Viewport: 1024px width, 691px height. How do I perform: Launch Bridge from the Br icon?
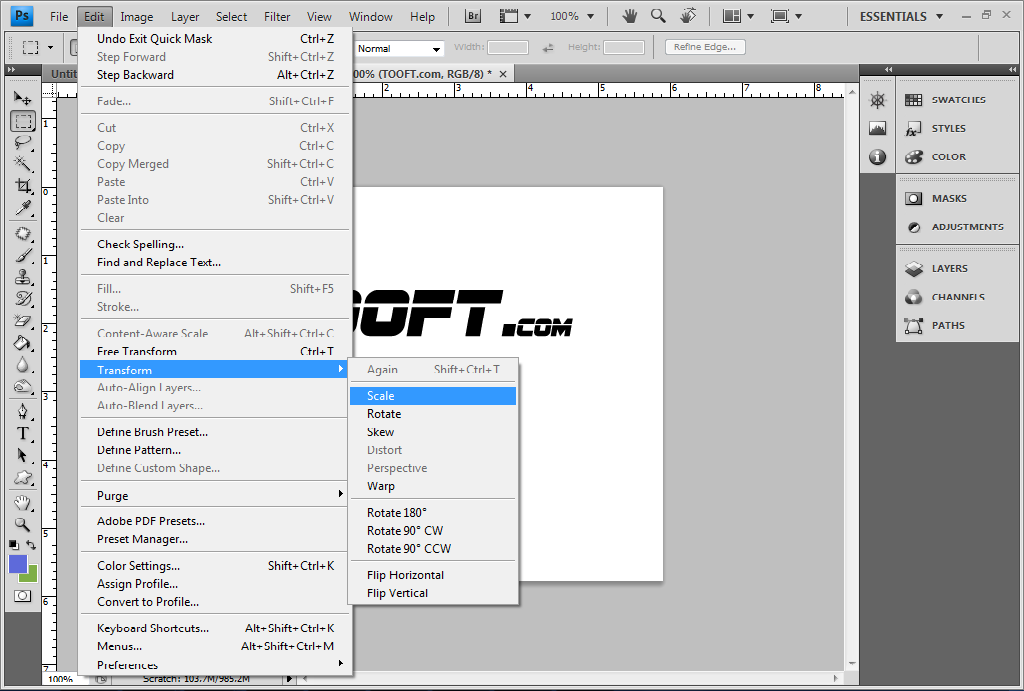pyautogui.click(x=473, y=16)
